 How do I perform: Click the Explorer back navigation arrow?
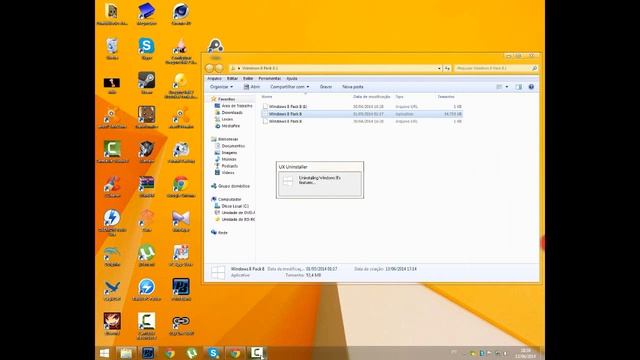coord(210,68)
